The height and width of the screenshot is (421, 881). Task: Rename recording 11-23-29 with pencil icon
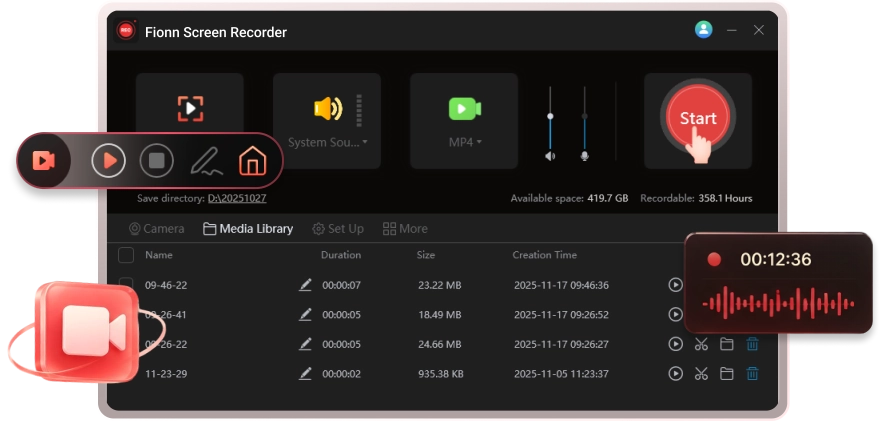tap(305, 374)
